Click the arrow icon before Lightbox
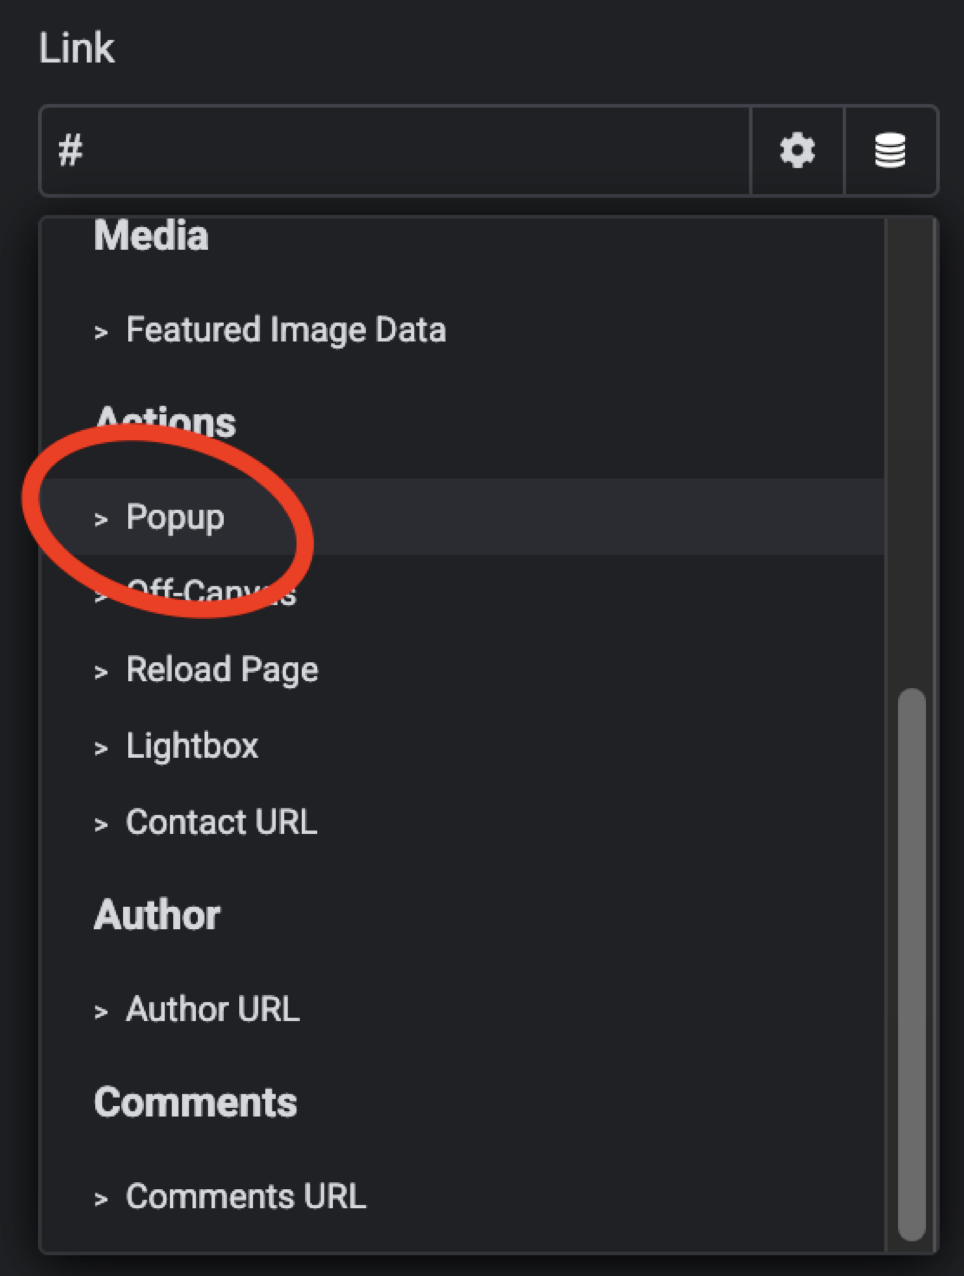This screenshot has height=1276, width=964. (x=101, y=748)
